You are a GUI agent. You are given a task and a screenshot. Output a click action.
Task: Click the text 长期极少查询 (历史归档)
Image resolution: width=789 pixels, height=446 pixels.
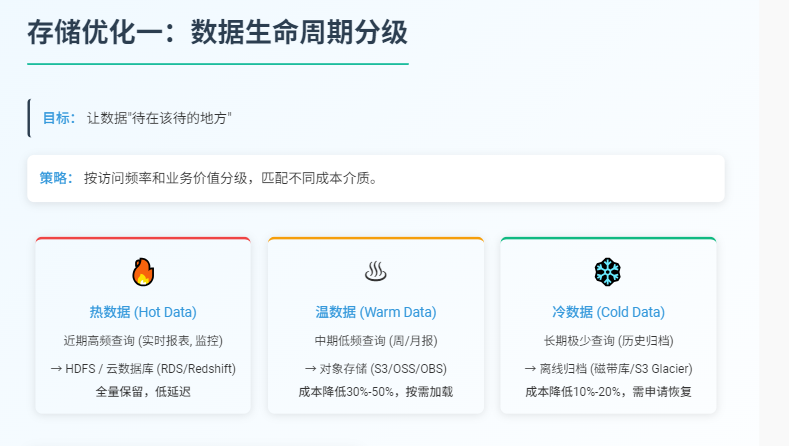[x=608, y=341]
